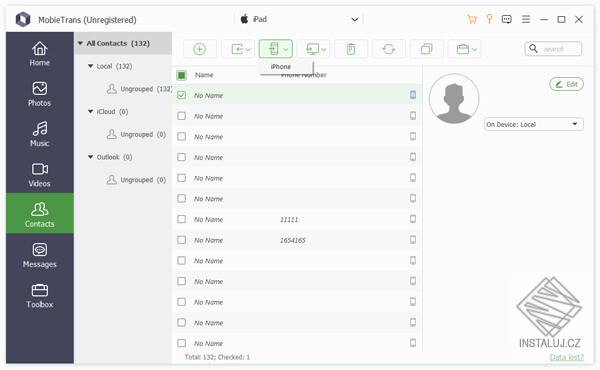Click the orange register key icon
Image resolution: width=600 pixels, height=370 pixels.
489,19
